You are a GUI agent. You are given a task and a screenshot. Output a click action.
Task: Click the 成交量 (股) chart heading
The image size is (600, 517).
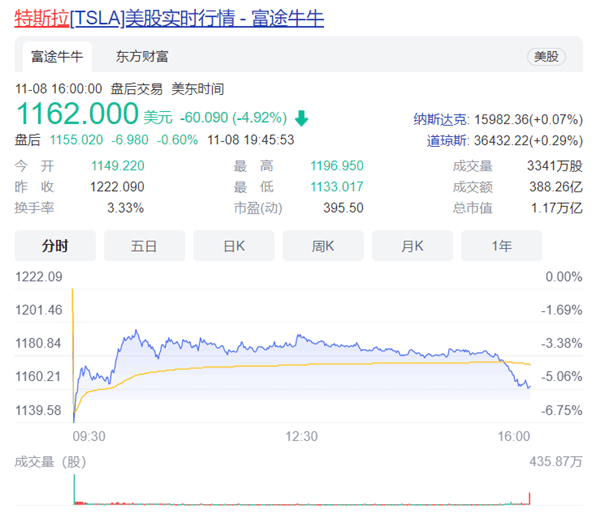click(x=50, y=462)
